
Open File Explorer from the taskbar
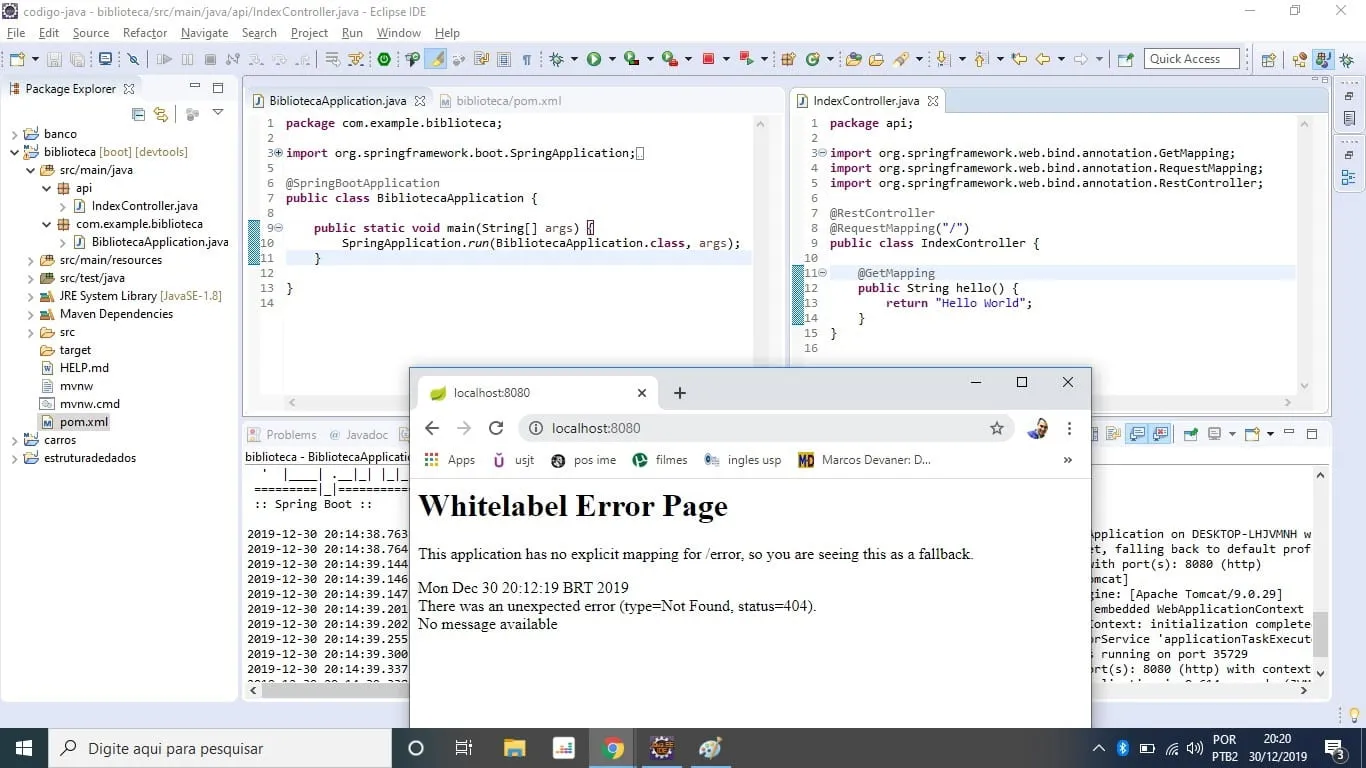pyautogui.click(x=514, y=748)
